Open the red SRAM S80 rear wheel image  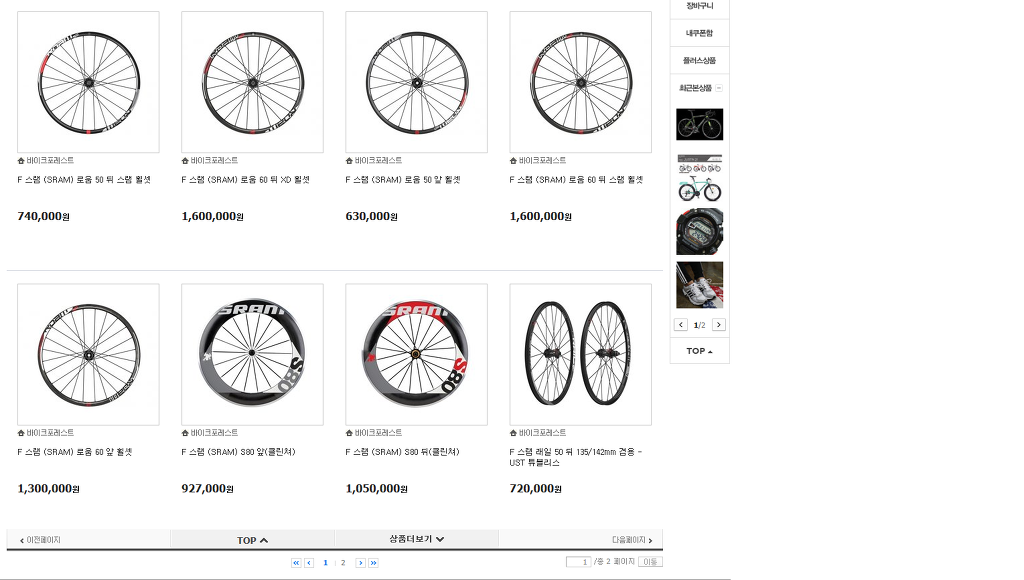(x=417, y=355)
